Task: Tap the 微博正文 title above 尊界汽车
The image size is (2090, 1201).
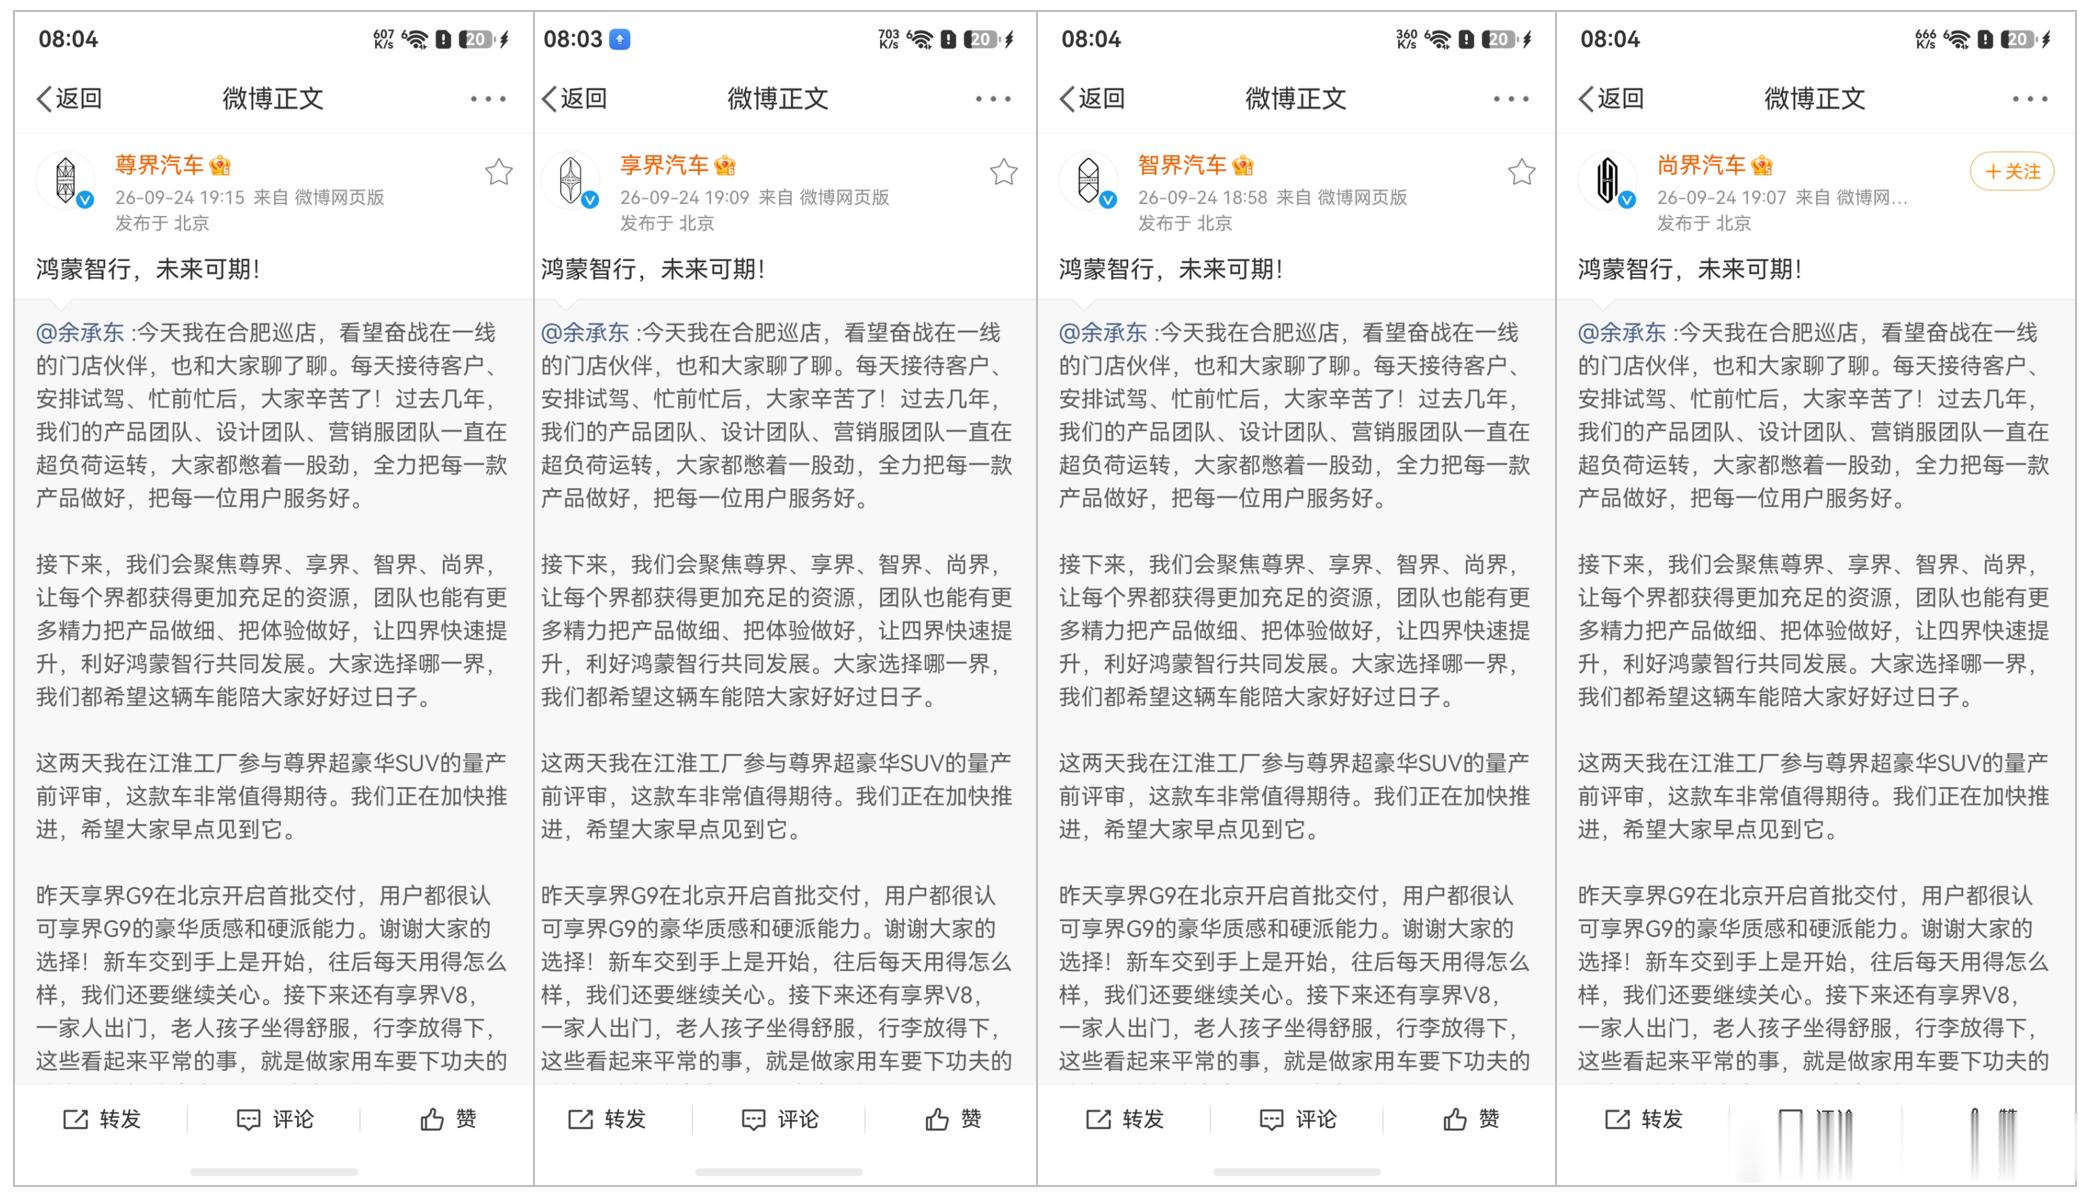Action: pyautogui.click(x=273, y=98)
